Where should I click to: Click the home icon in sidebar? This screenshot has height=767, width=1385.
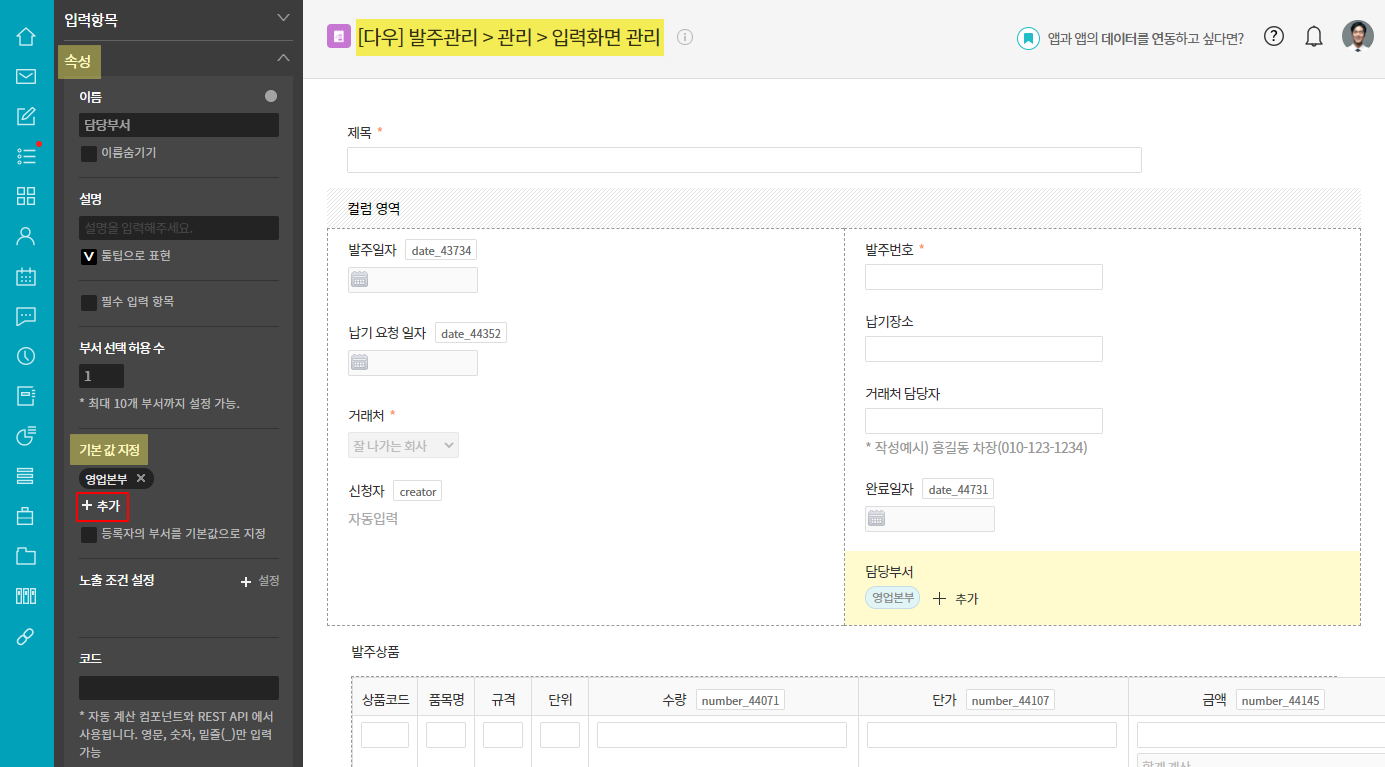point(26,37)
